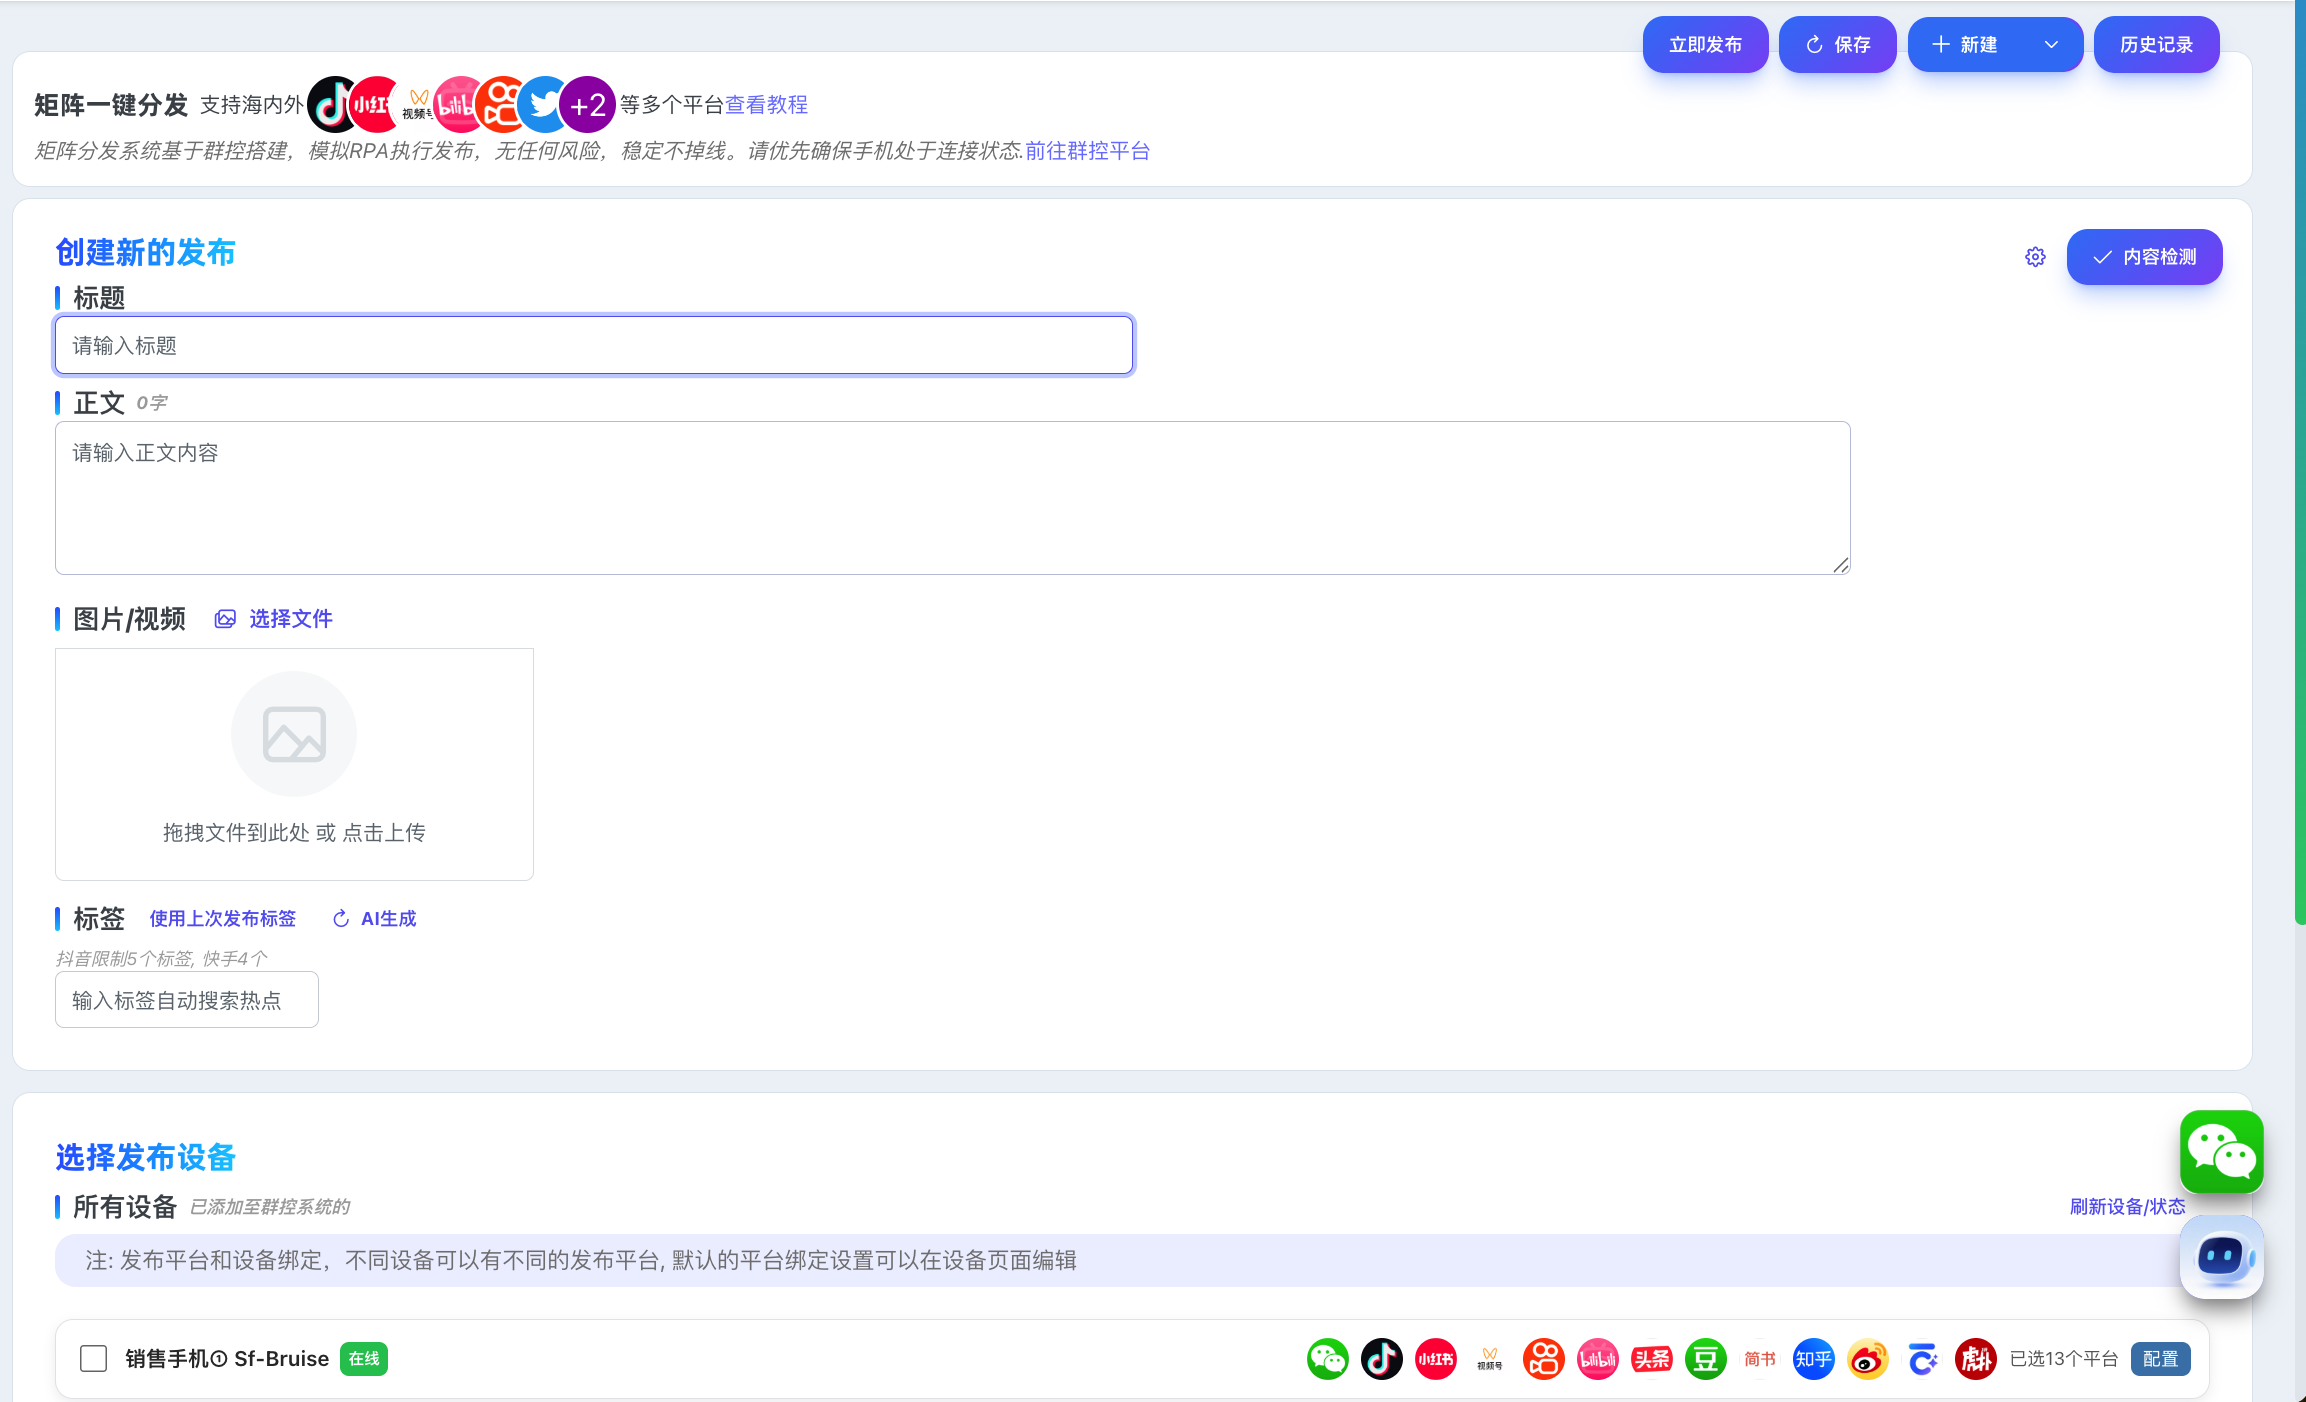Open the robot assistant floating widget
2306x1402 pixels.
coord(2221,1257)
